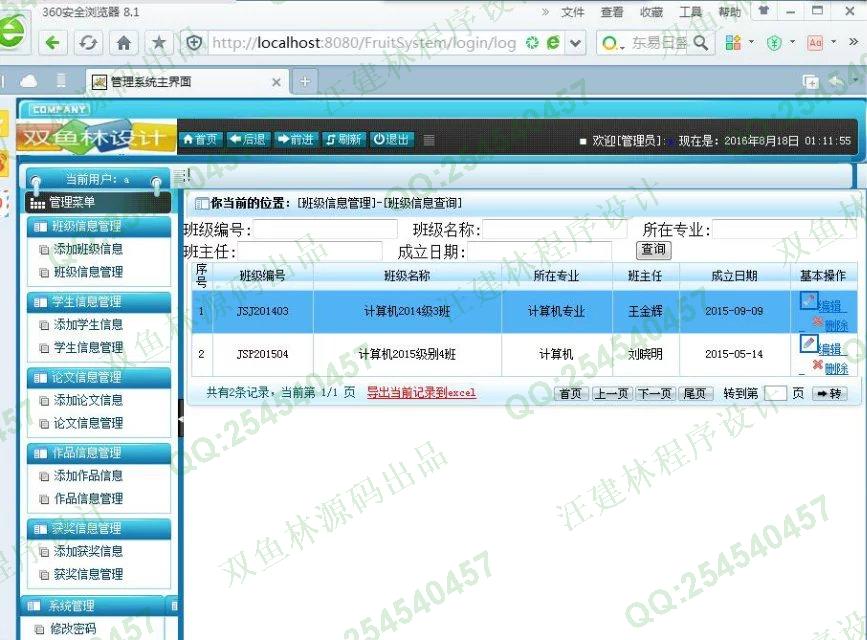Click 首页 home in the system navigation bar
Image resolution: width=867 pixels, height=640 pixels.
click(x=200, y=140)
